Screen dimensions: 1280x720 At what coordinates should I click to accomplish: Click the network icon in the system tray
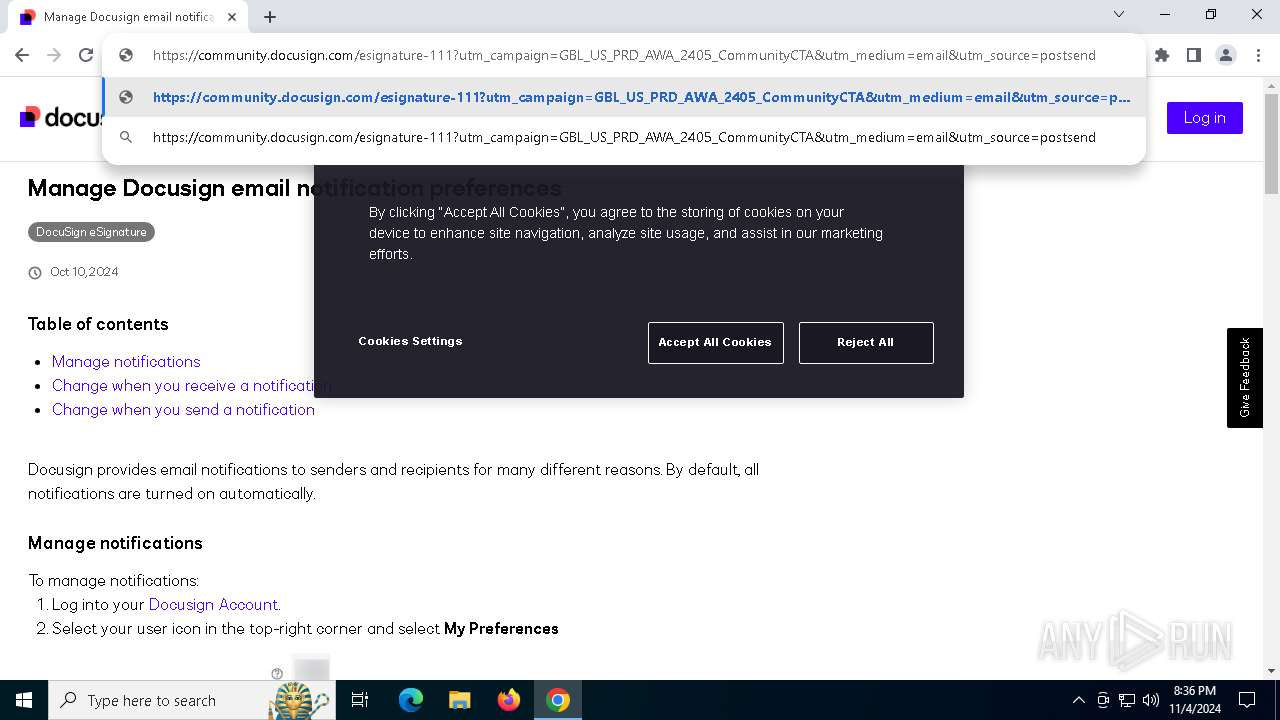[1127, 700]
